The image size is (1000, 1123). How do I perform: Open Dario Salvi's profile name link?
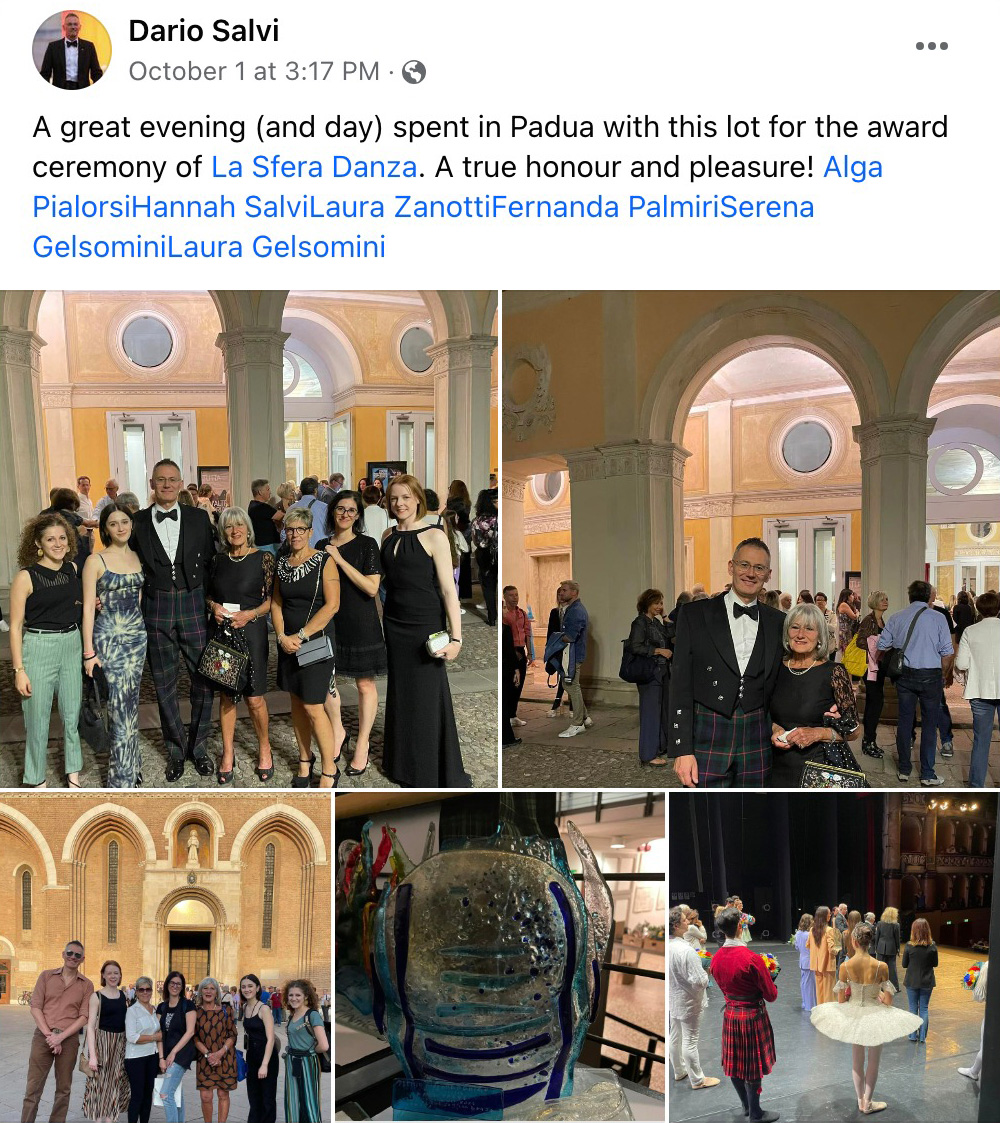click(x=203, y=31)
